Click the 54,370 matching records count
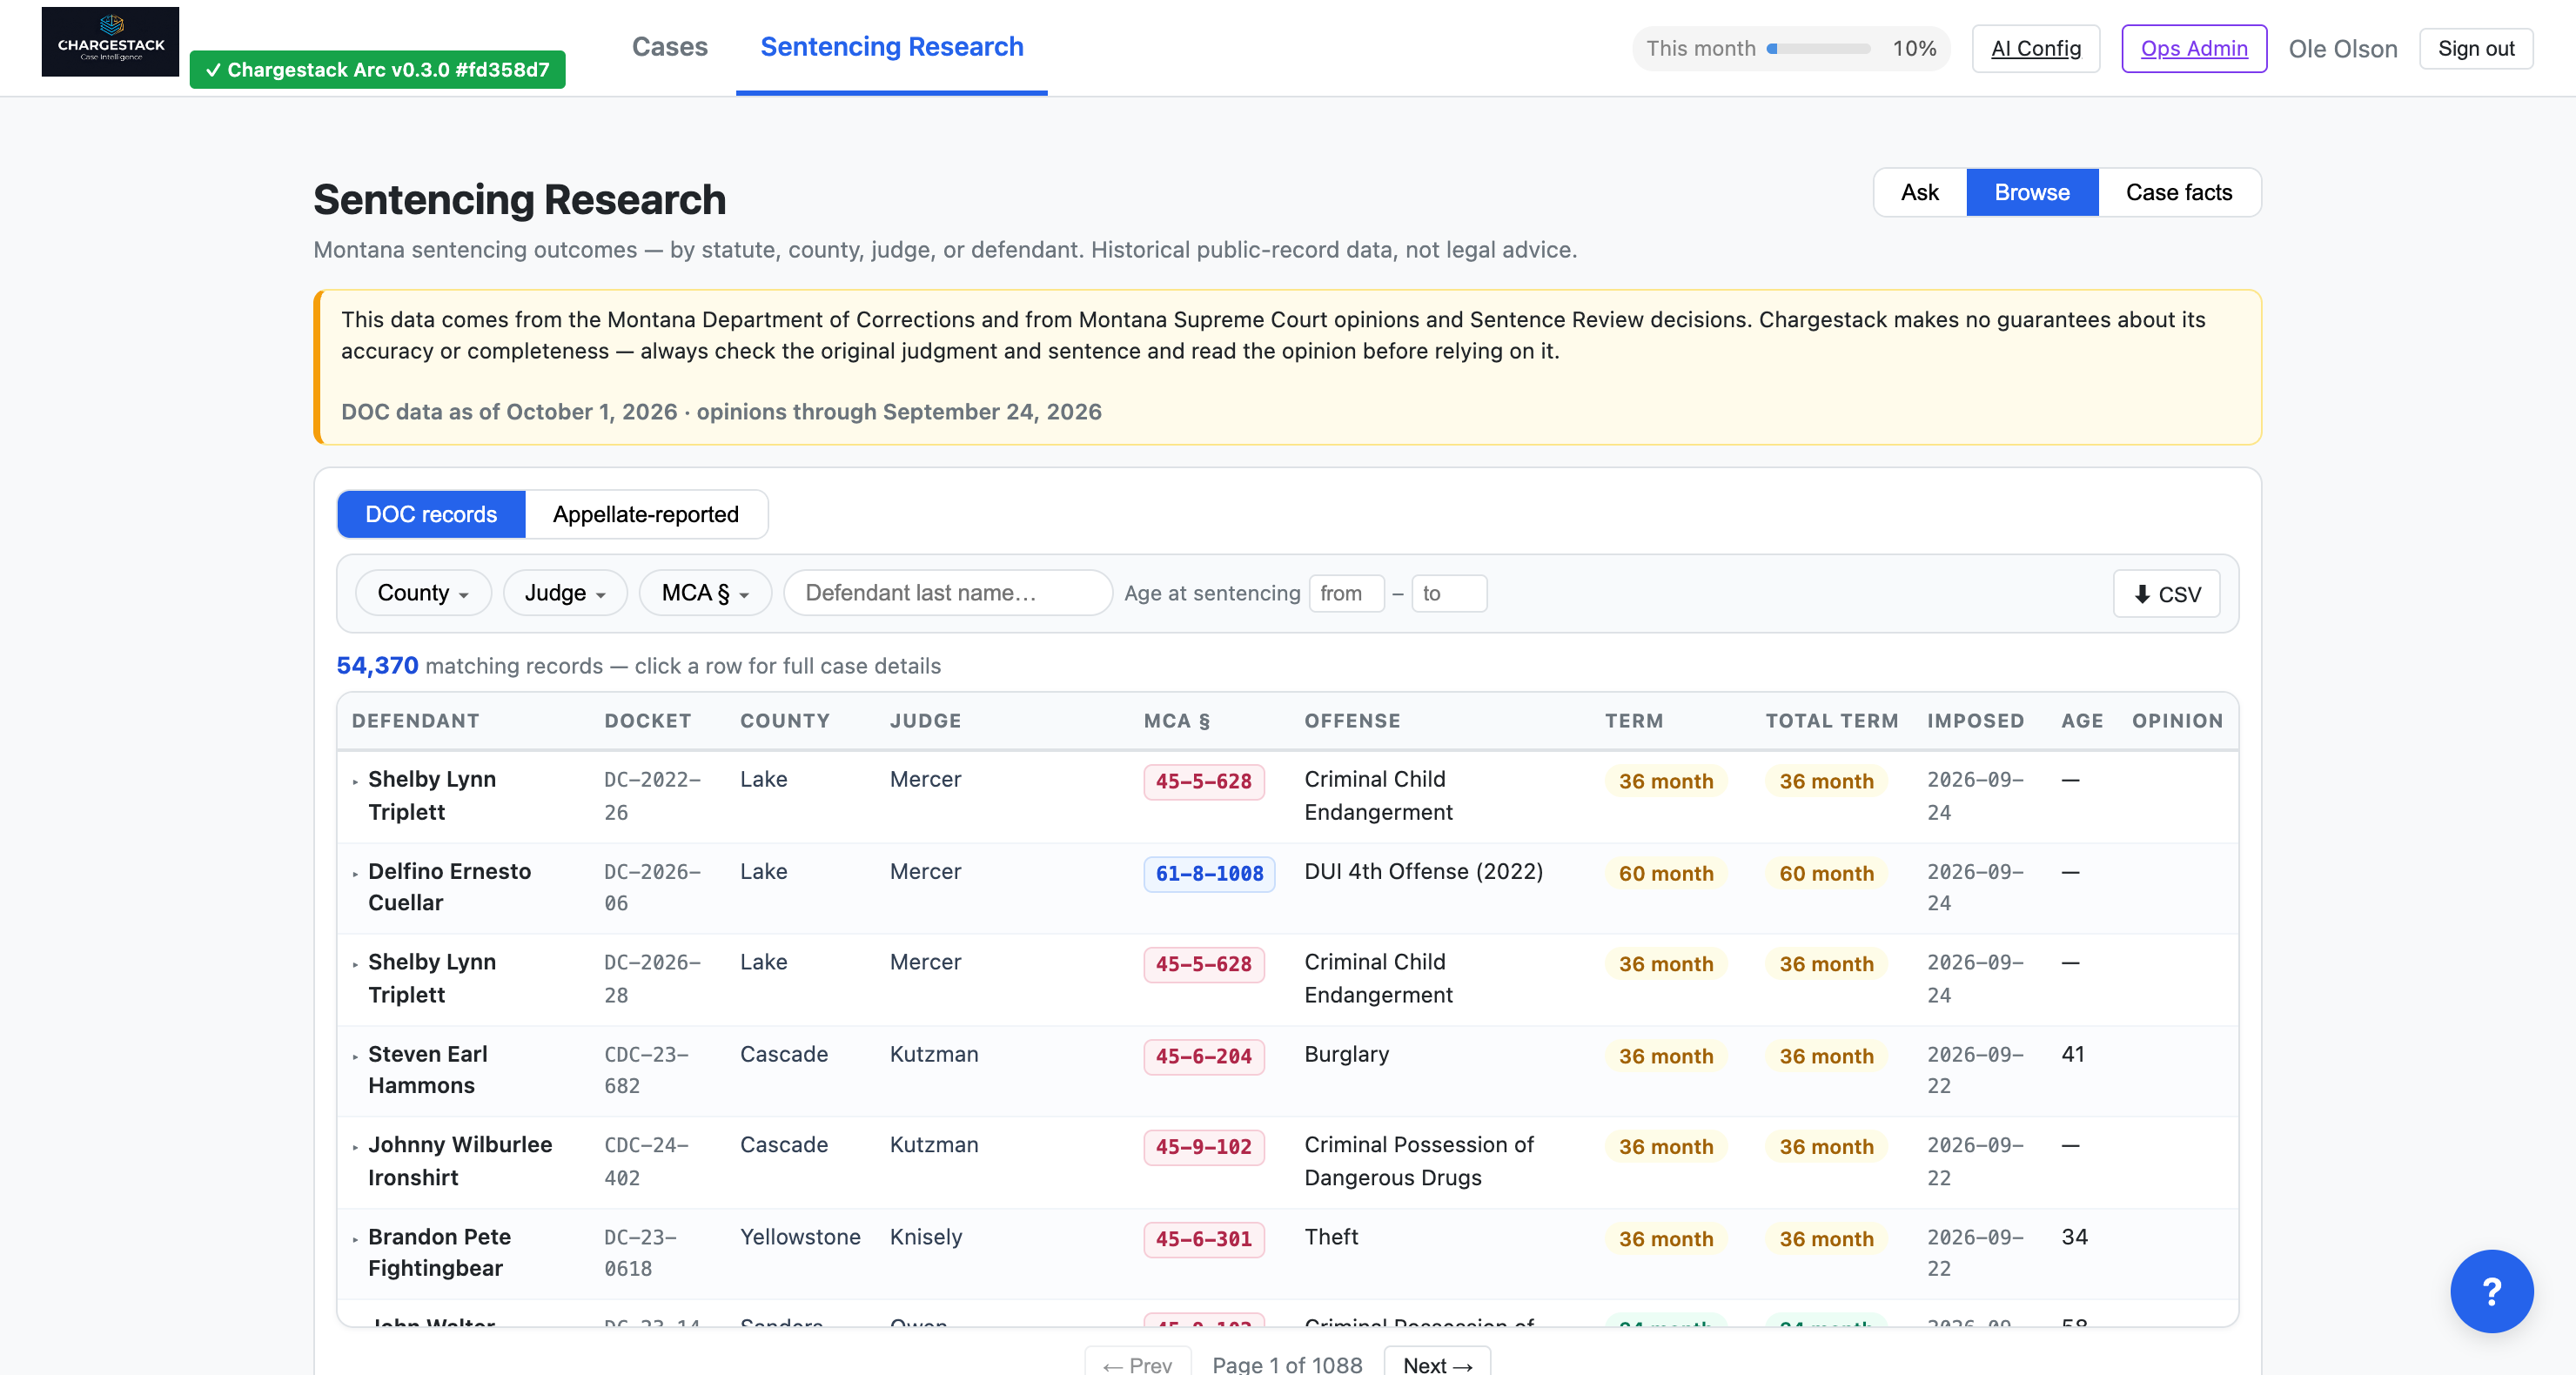2576x1375 pixels. click(377, 665)
